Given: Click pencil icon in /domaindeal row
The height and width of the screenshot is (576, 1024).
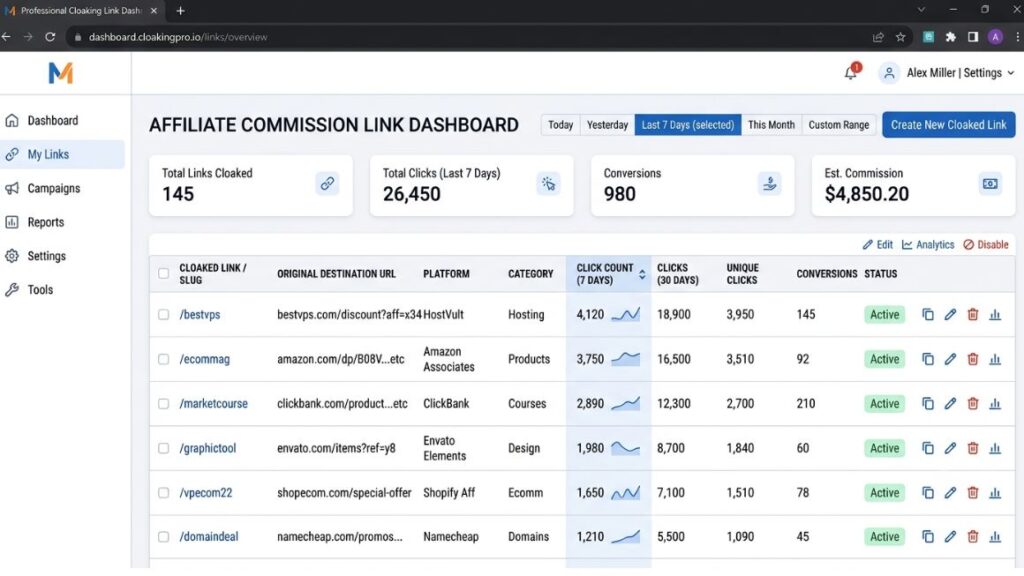Looking at the screenshot, I should 950,537.
